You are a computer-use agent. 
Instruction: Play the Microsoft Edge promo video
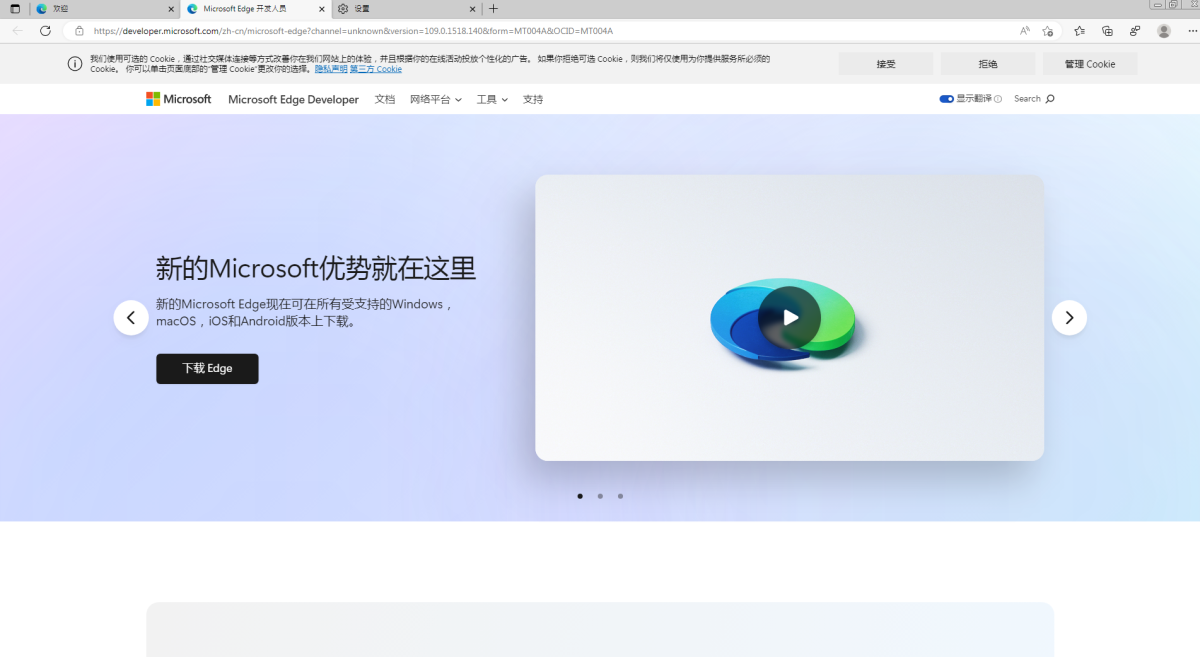[x=790, y=318]
